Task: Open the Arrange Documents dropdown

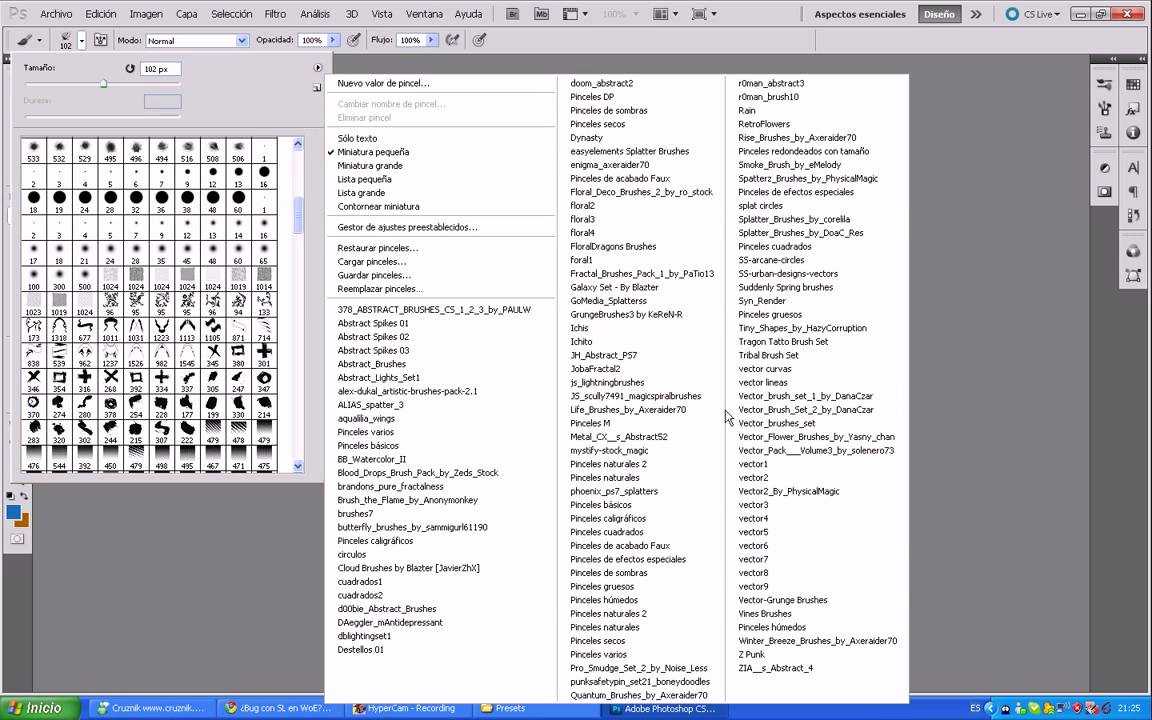Action: coord(666,14)
